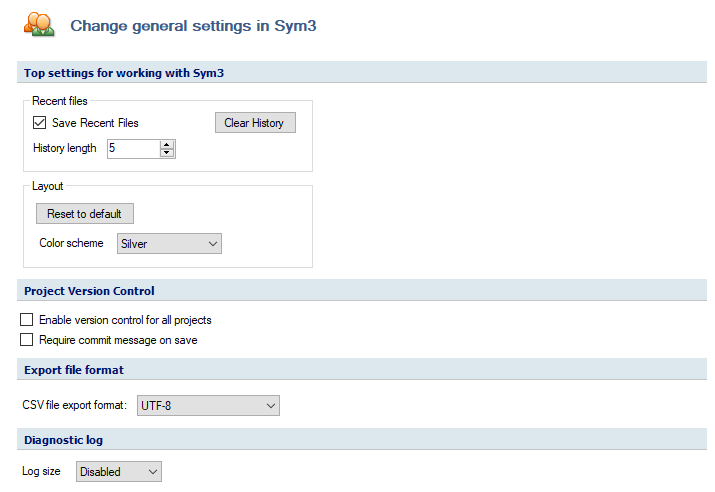Decrease History length with down arrow
The height and width of the screenshot is (492, 715).
pos(167,153)
